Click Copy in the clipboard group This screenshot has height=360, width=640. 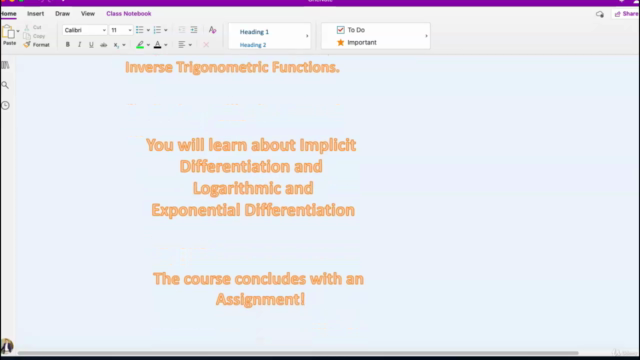34,36
